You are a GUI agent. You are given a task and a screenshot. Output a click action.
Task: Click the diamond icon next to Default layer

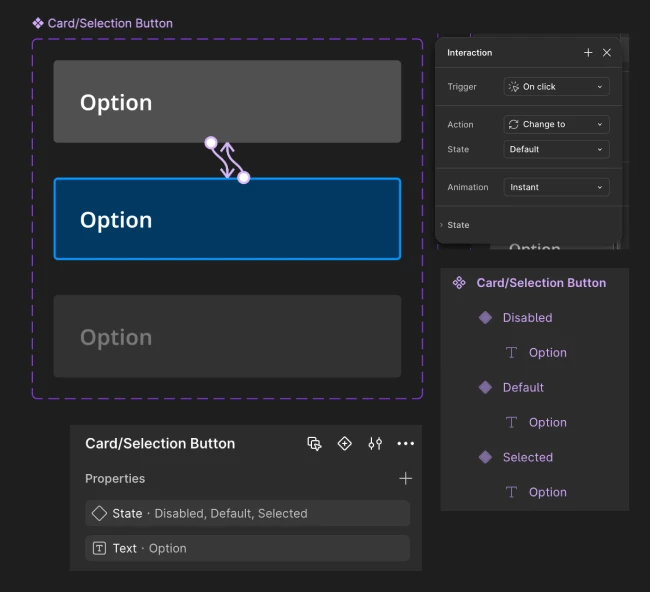pyautogui.click(x=485, y=388)
